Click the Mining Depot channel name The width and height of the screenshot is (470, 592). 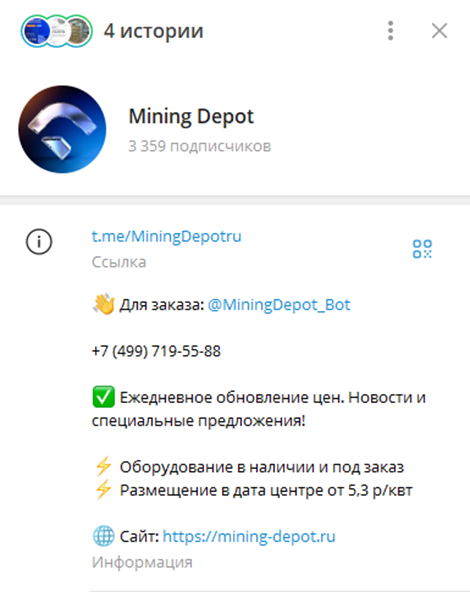(x=191, y=117)
